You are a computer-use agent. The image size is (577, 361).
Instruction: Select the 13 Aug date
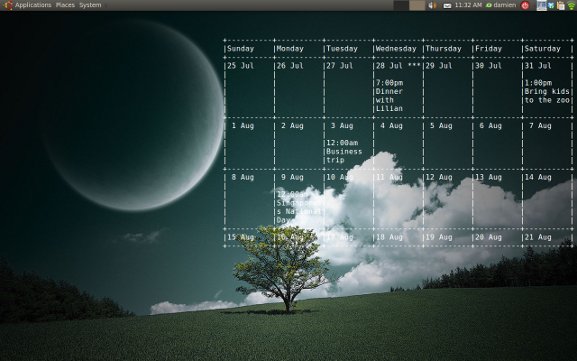click(x=488, y=177)
